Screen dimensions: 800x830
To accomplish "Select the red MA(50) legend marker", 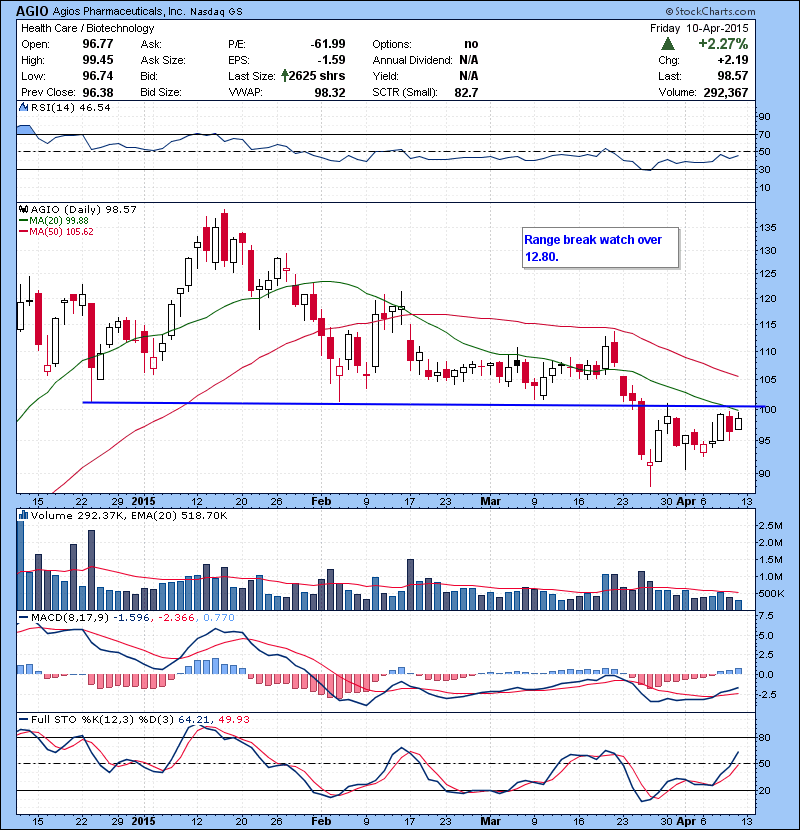I will click(x=24, y=232).
